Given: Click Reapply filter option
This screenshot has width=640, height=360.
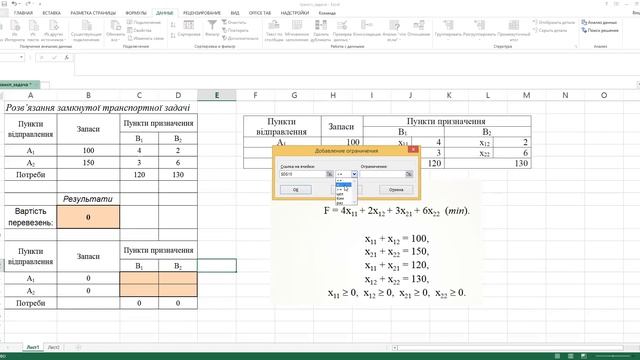Looking at the screenshot, I should pyautogui.click(x=235, y=31).
